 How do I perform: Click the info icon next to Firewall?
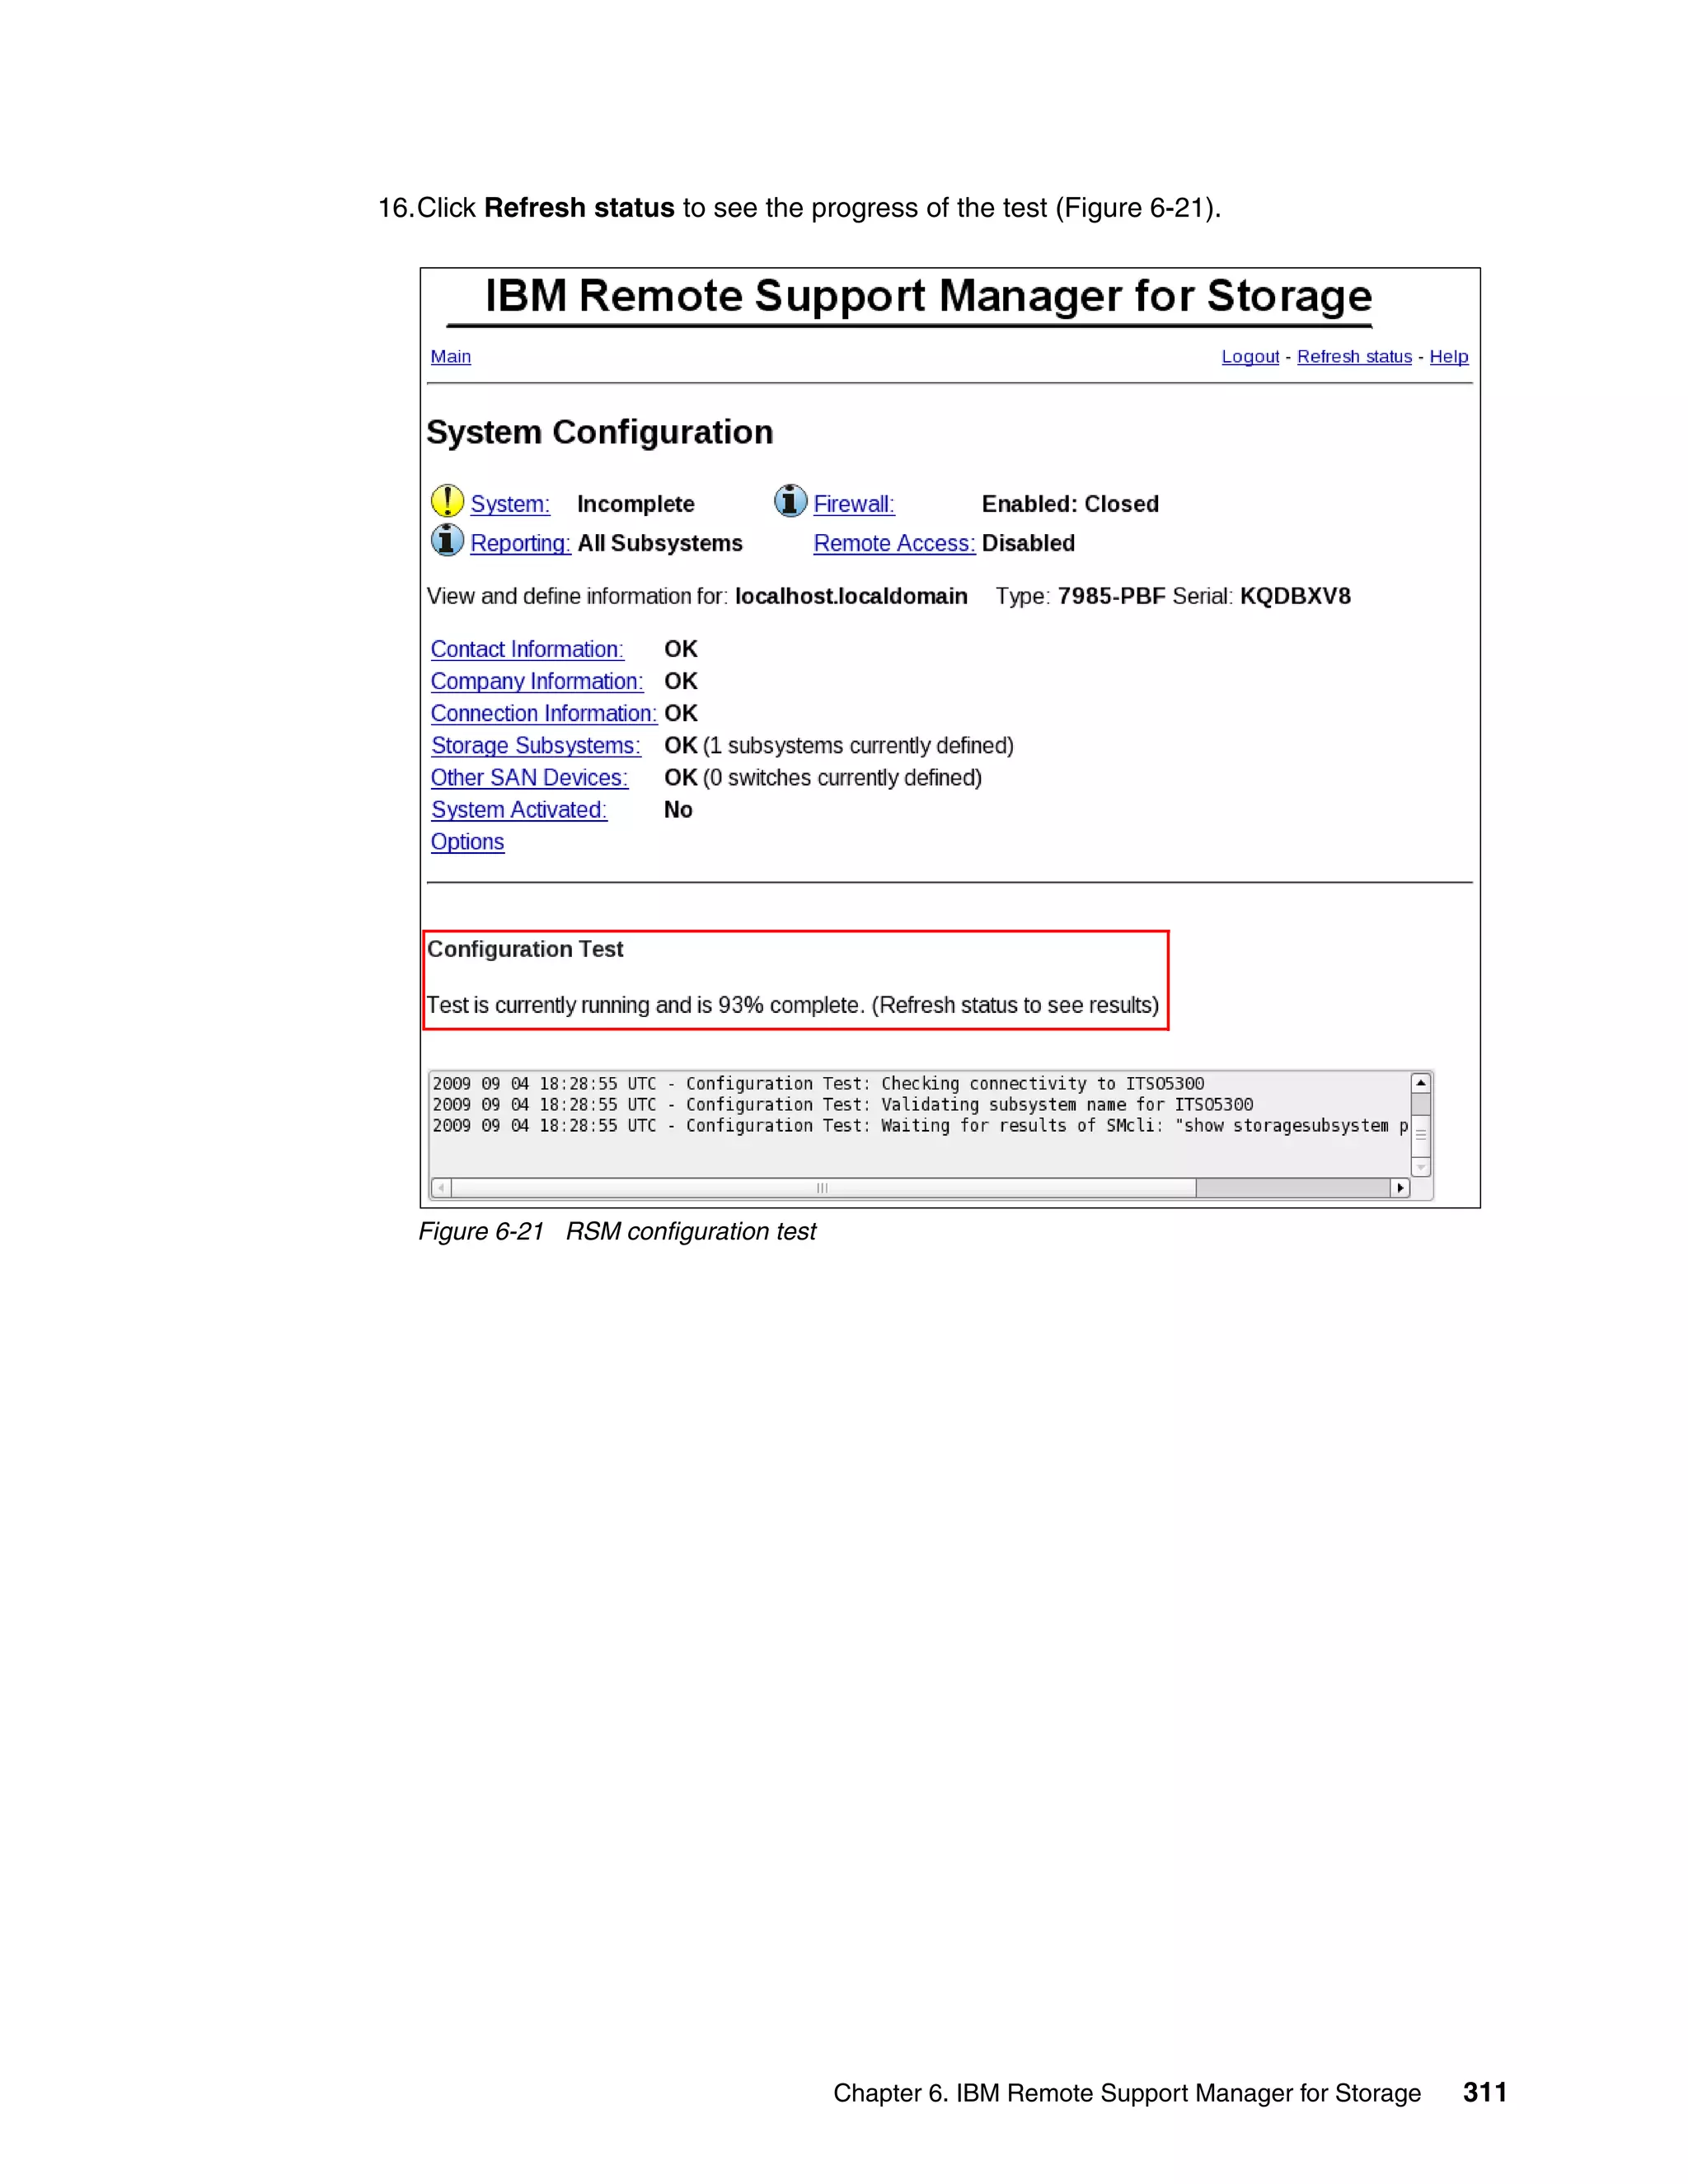coord(790,501)
